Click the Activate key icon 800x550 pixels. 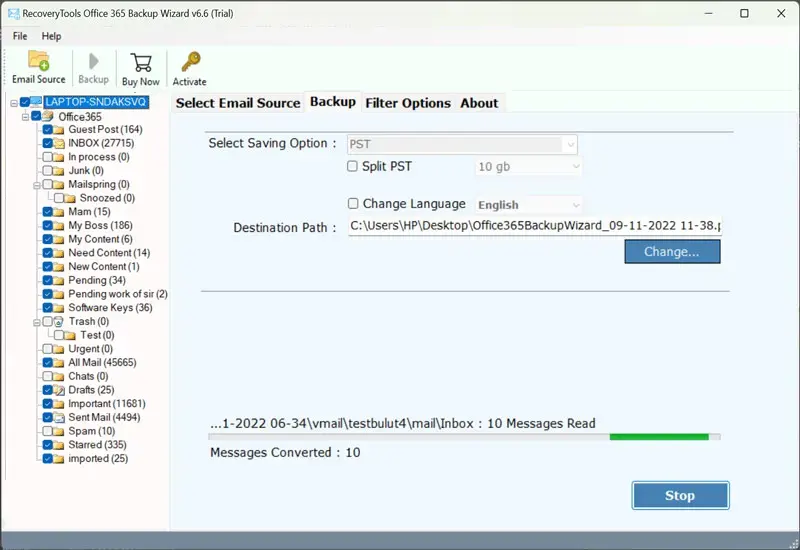[189, 61]
